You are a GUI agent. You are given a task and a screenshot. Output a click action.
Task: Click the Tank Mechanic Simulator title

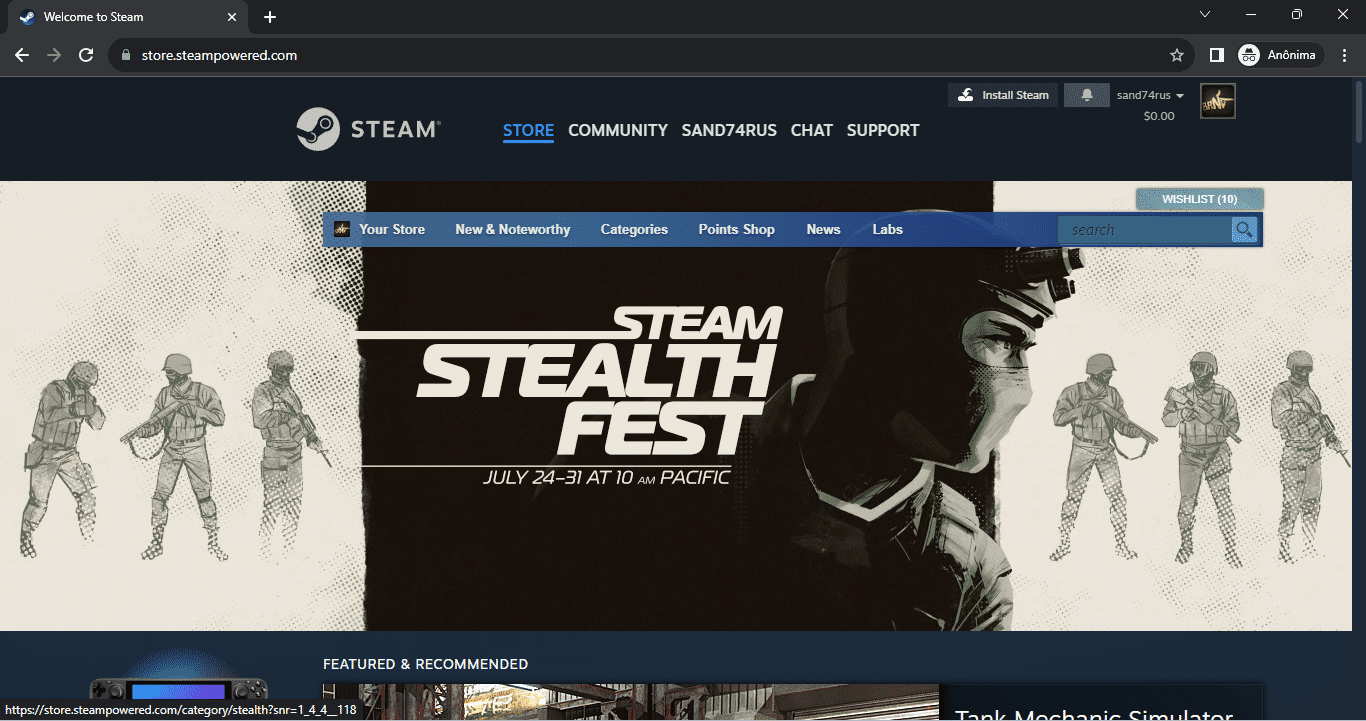point(1093,715)
